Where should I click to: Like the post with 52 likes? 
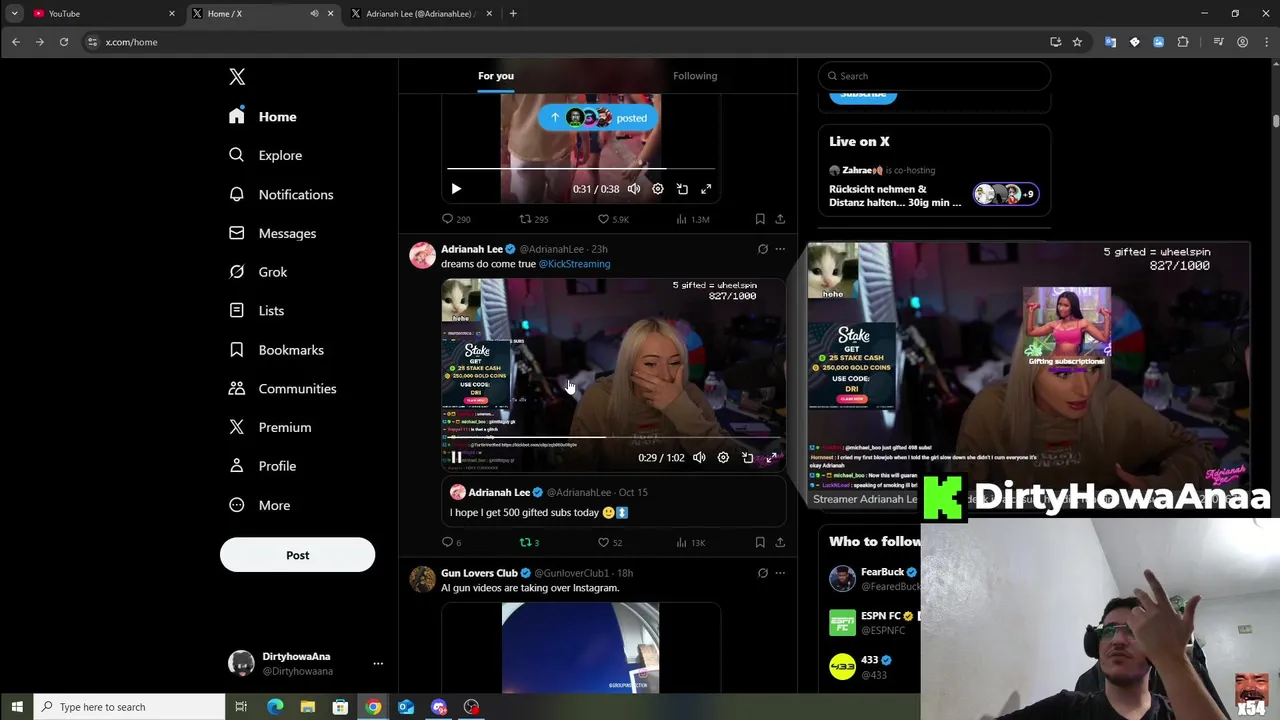click(x=610, y=543)
